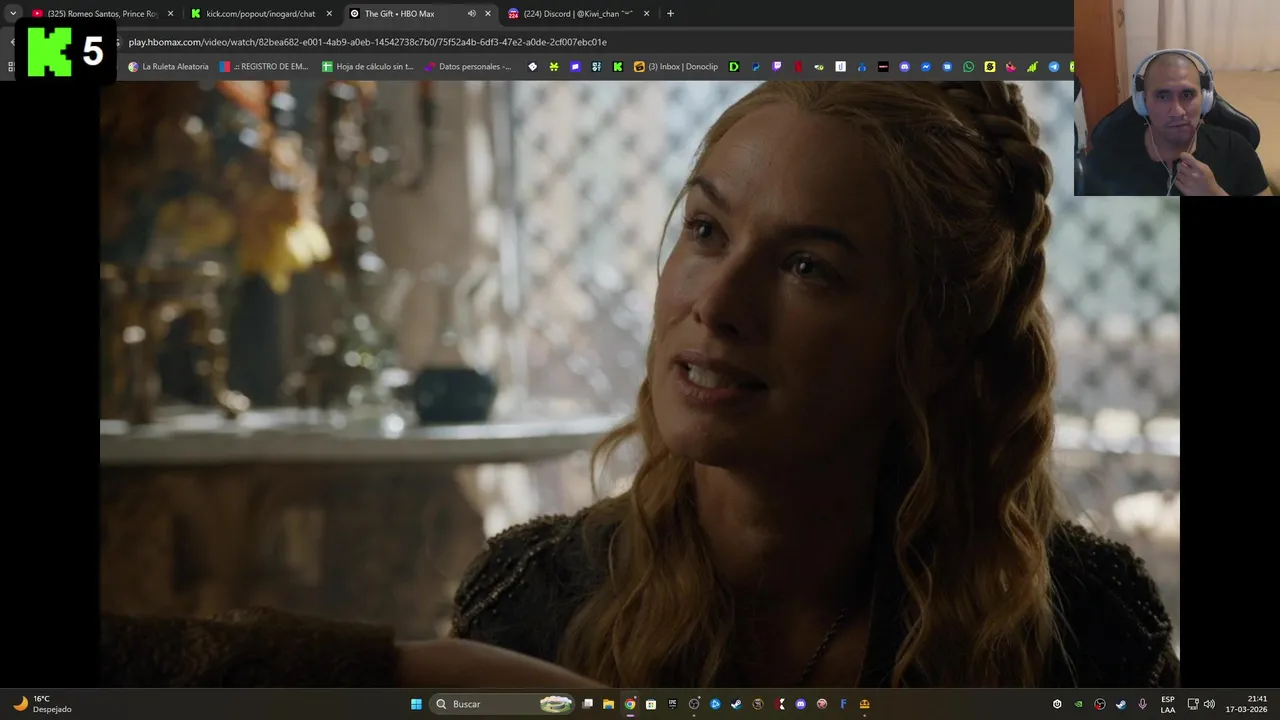The width and height of the screenshot is (1280, 720).
Task: Click the Chrome taskbar icon
Action: tap(630, 704)
